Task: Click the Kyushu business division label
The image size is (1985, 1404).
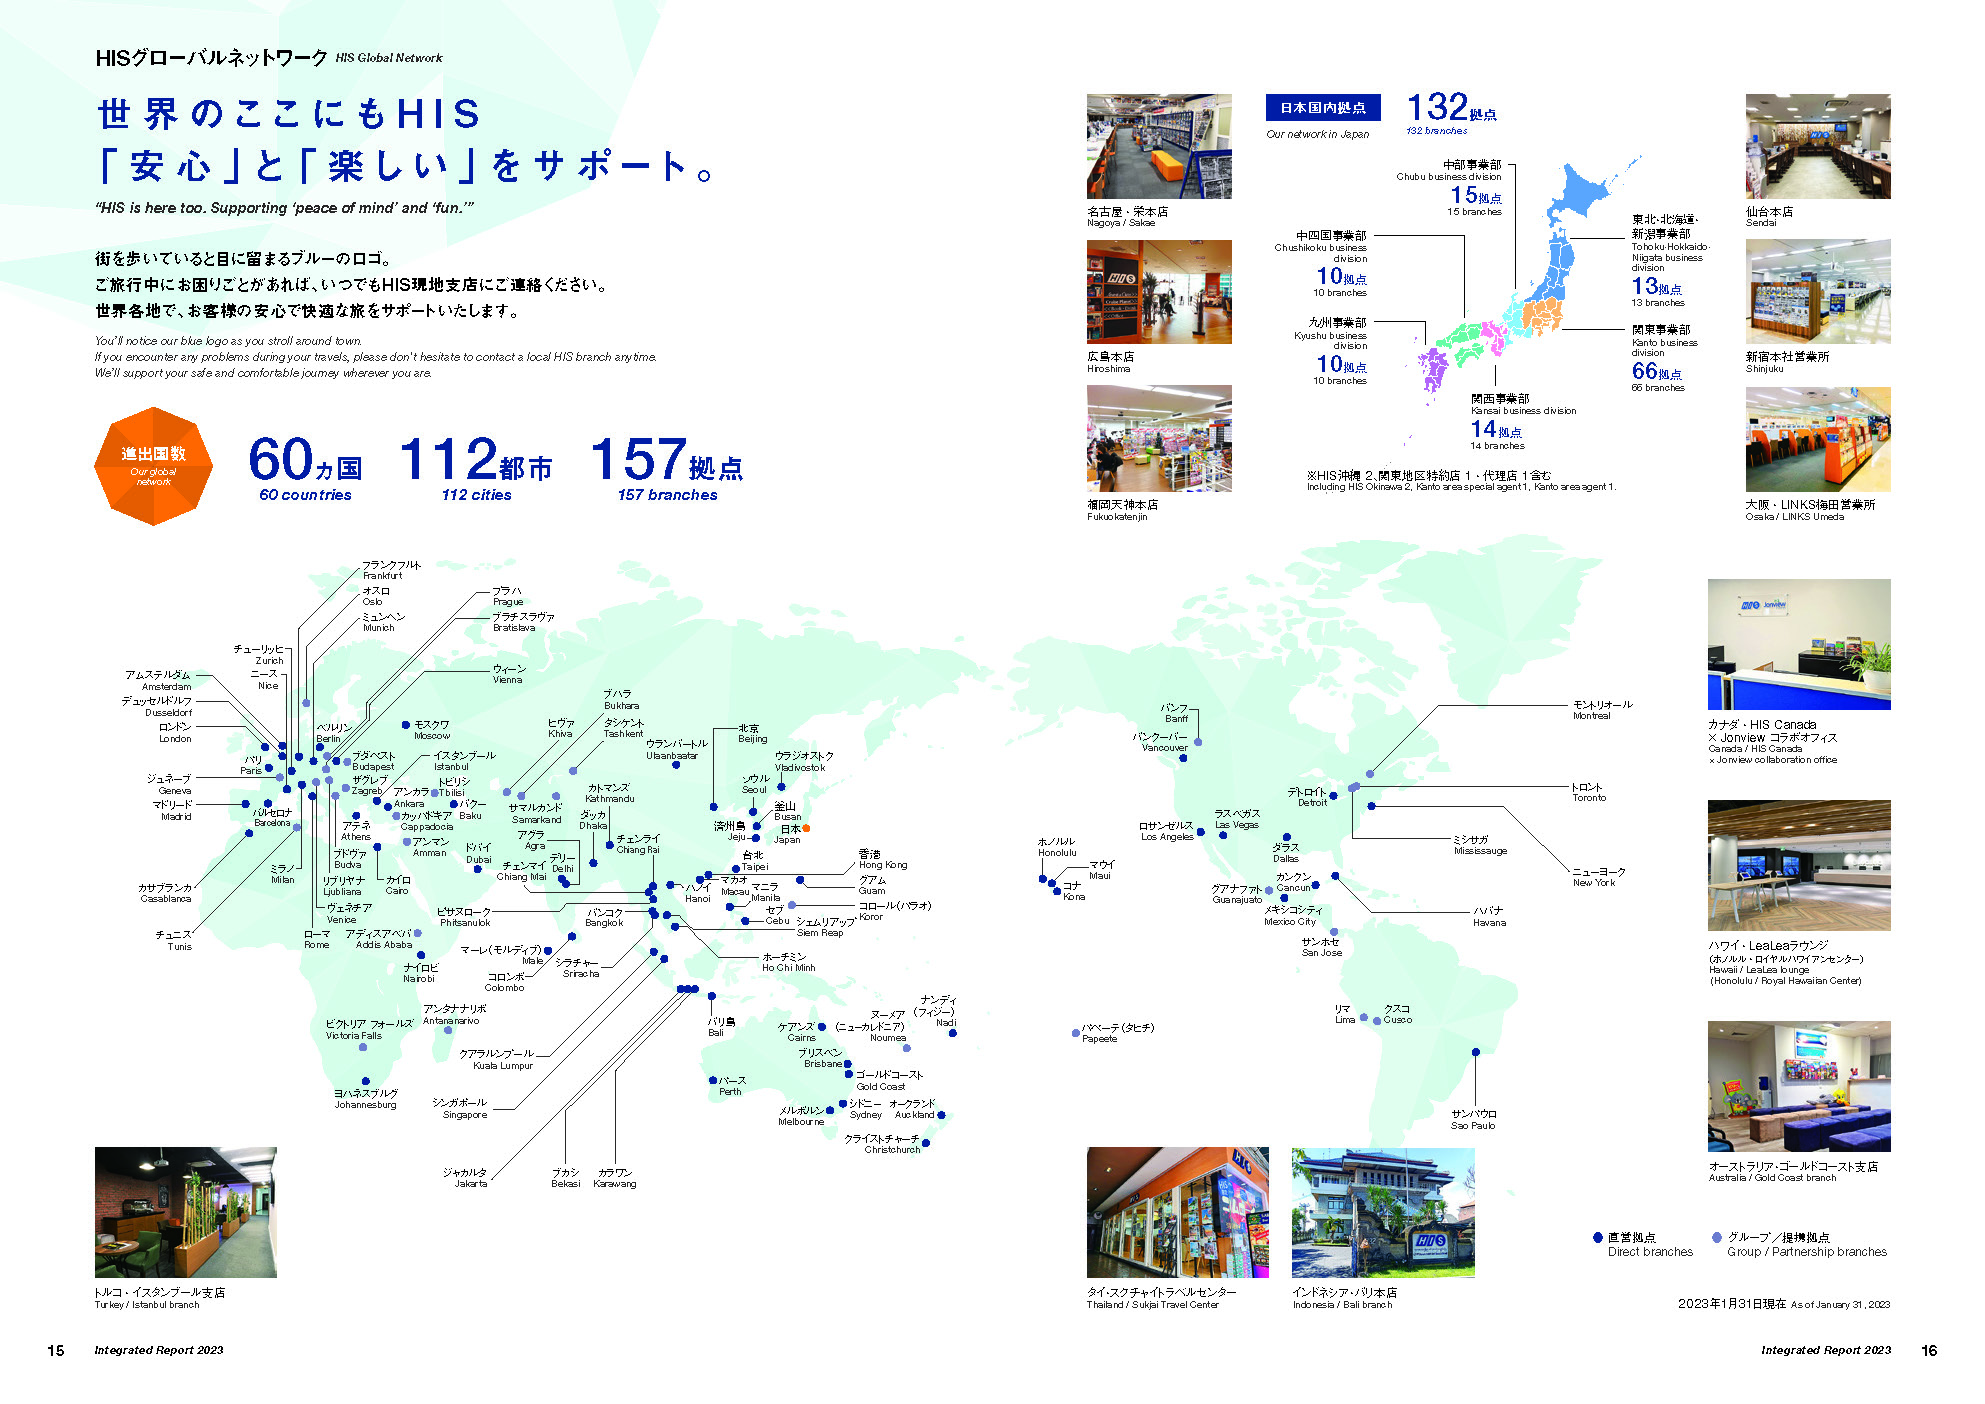Action: 1330,334
